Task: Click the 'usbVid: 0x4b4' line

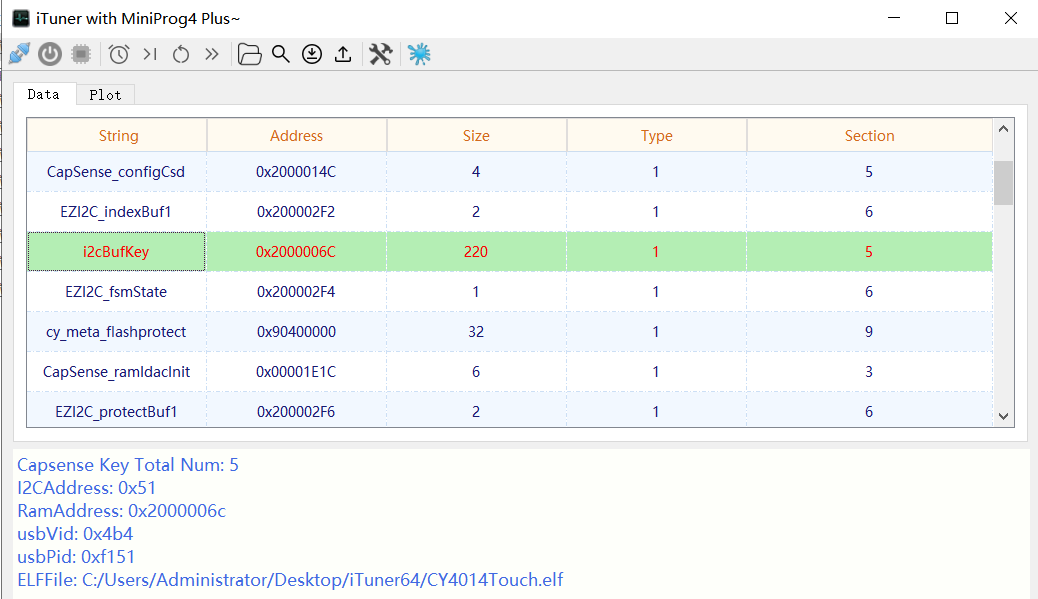Action: pyautogui.click(x=75, y=533)
